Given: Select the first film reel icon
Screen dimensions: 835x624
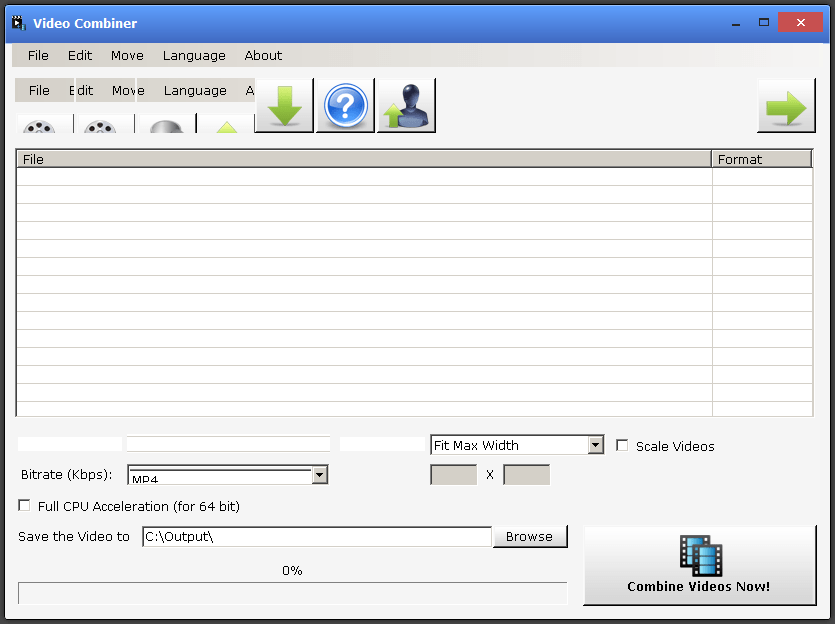Looking at the screenshot, I should click(40, 127).
